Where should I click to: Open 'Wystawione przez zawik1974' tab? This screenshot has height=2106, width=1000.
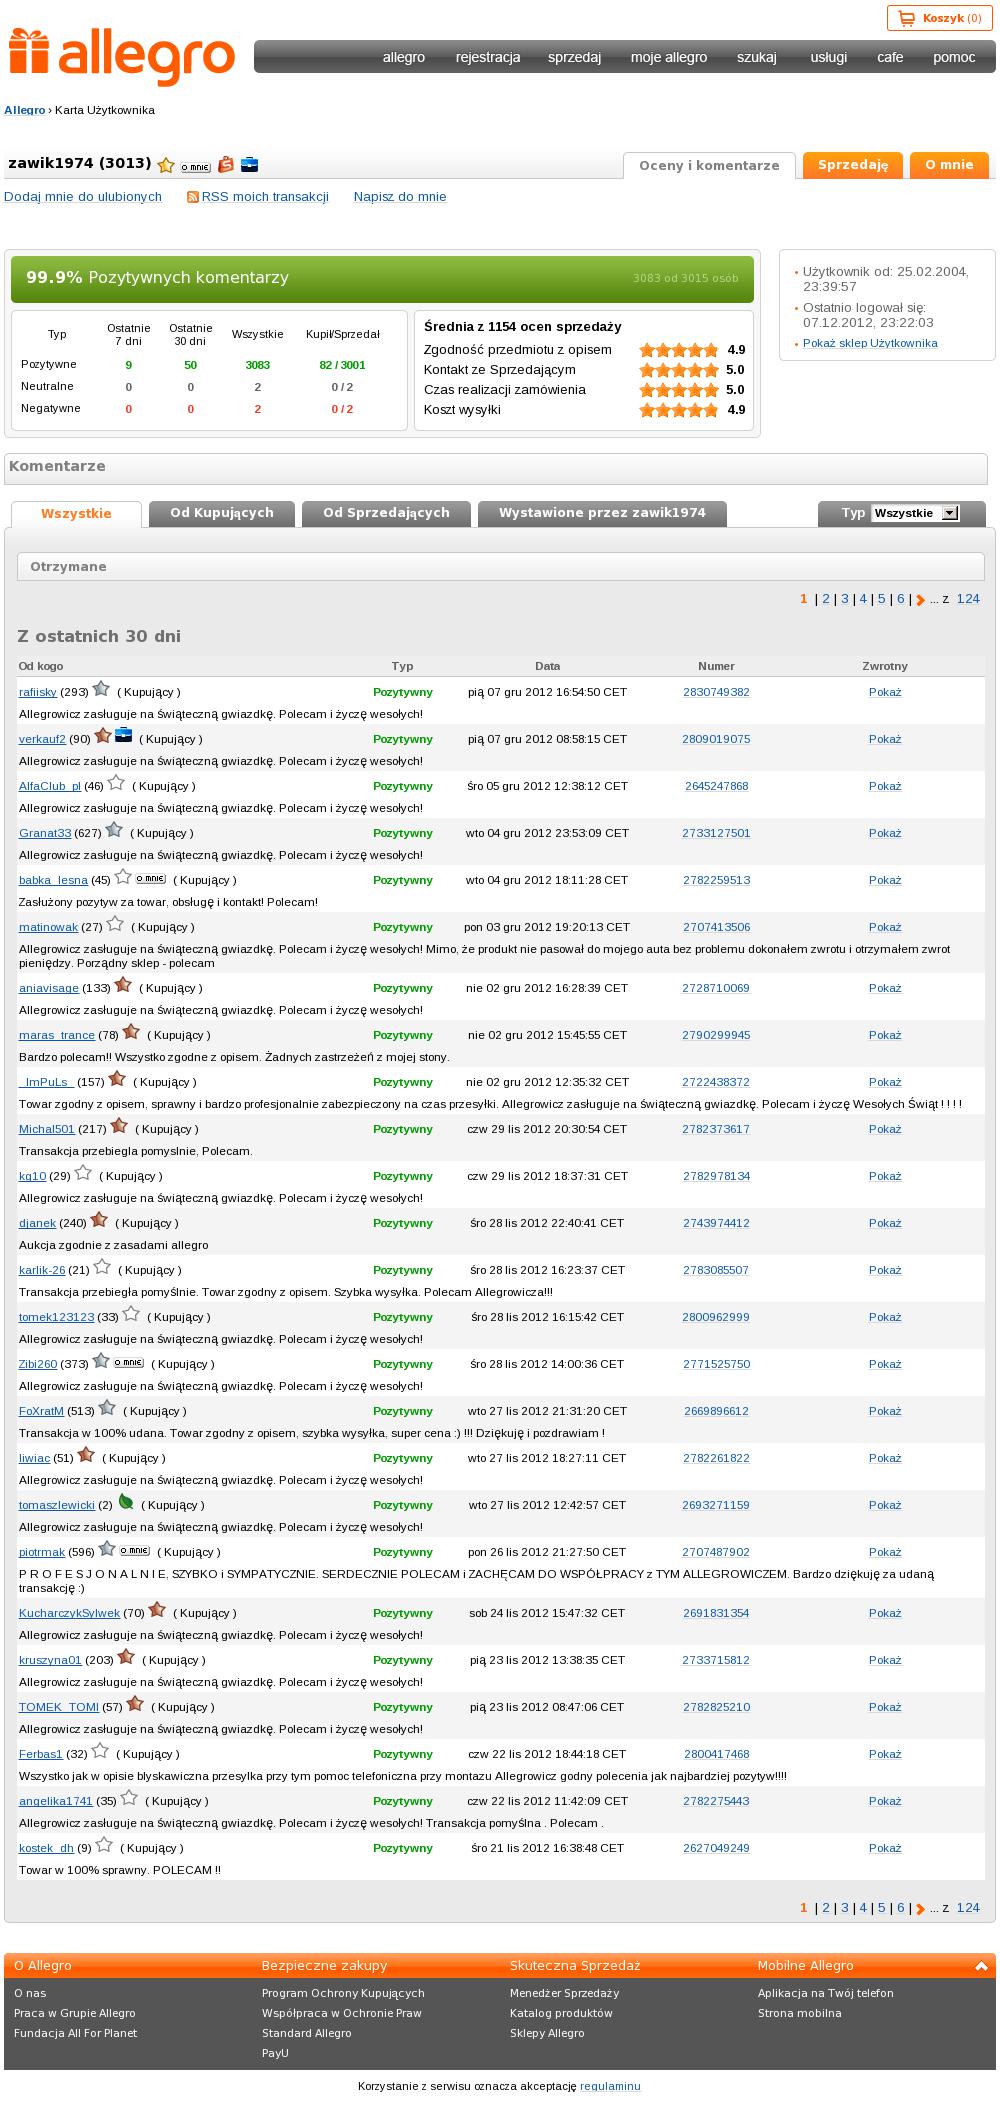pos(602,513)
